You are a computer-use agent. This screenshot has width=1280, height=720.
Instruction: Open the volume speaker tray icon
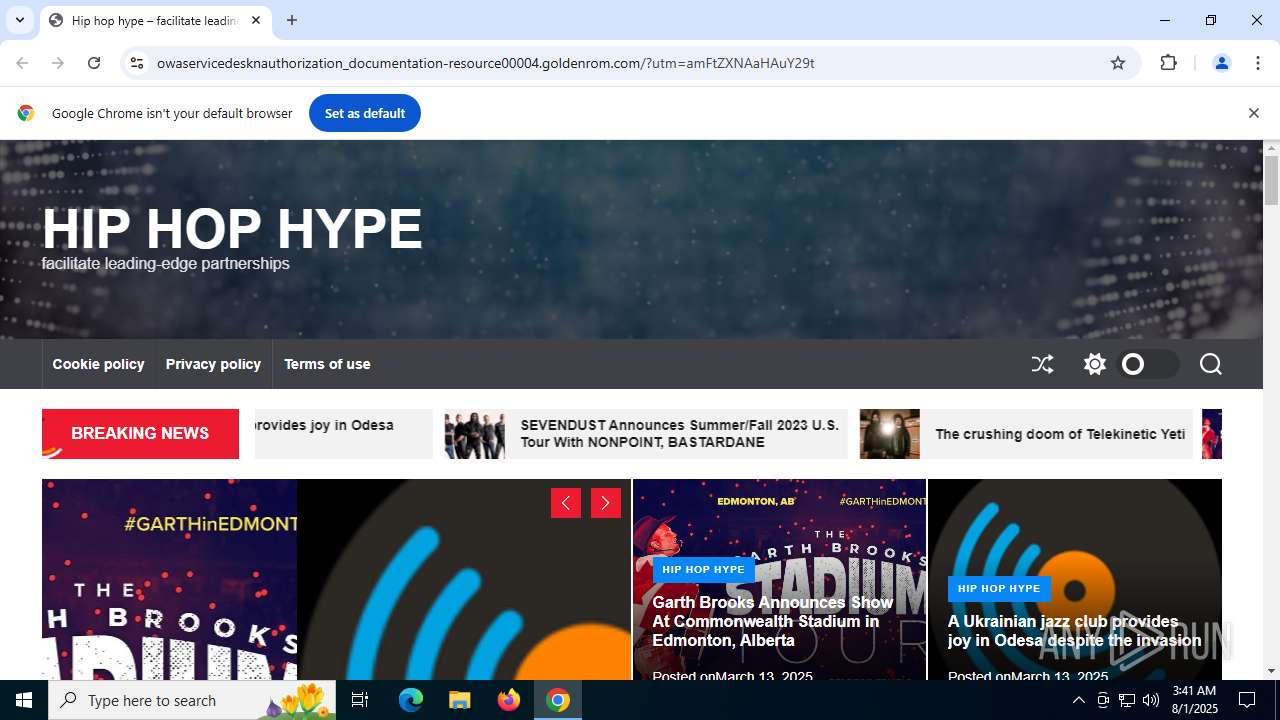(1150, 700)
